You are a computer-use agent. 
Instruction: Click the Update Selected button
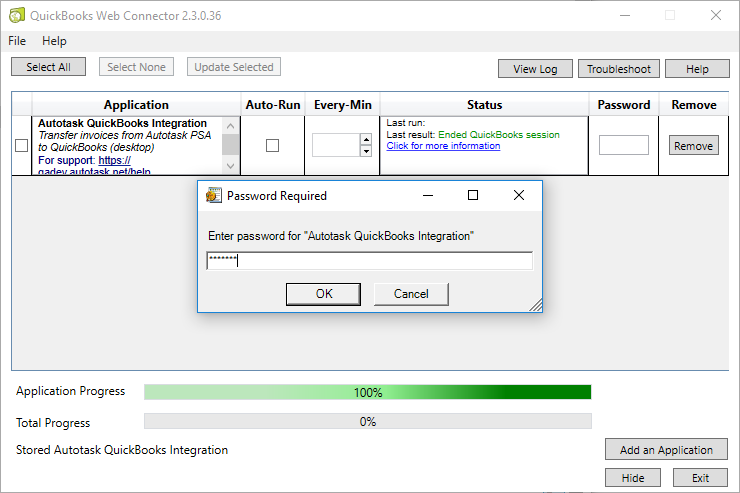click(x=234, y=67)
